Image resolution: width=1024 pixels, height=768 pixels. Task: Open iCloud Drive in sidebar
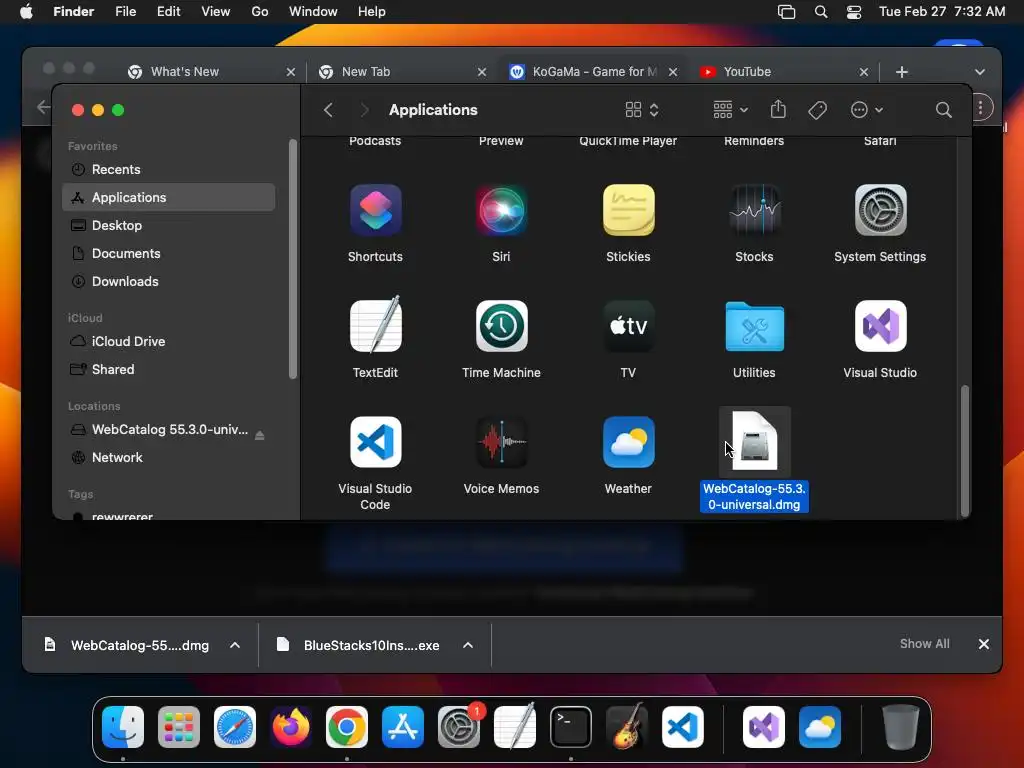168,342
